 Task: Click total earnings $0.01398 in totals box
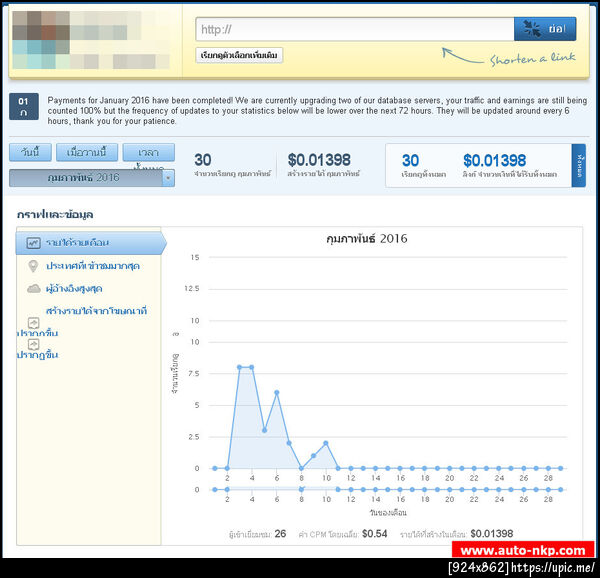tap(494, 161)
